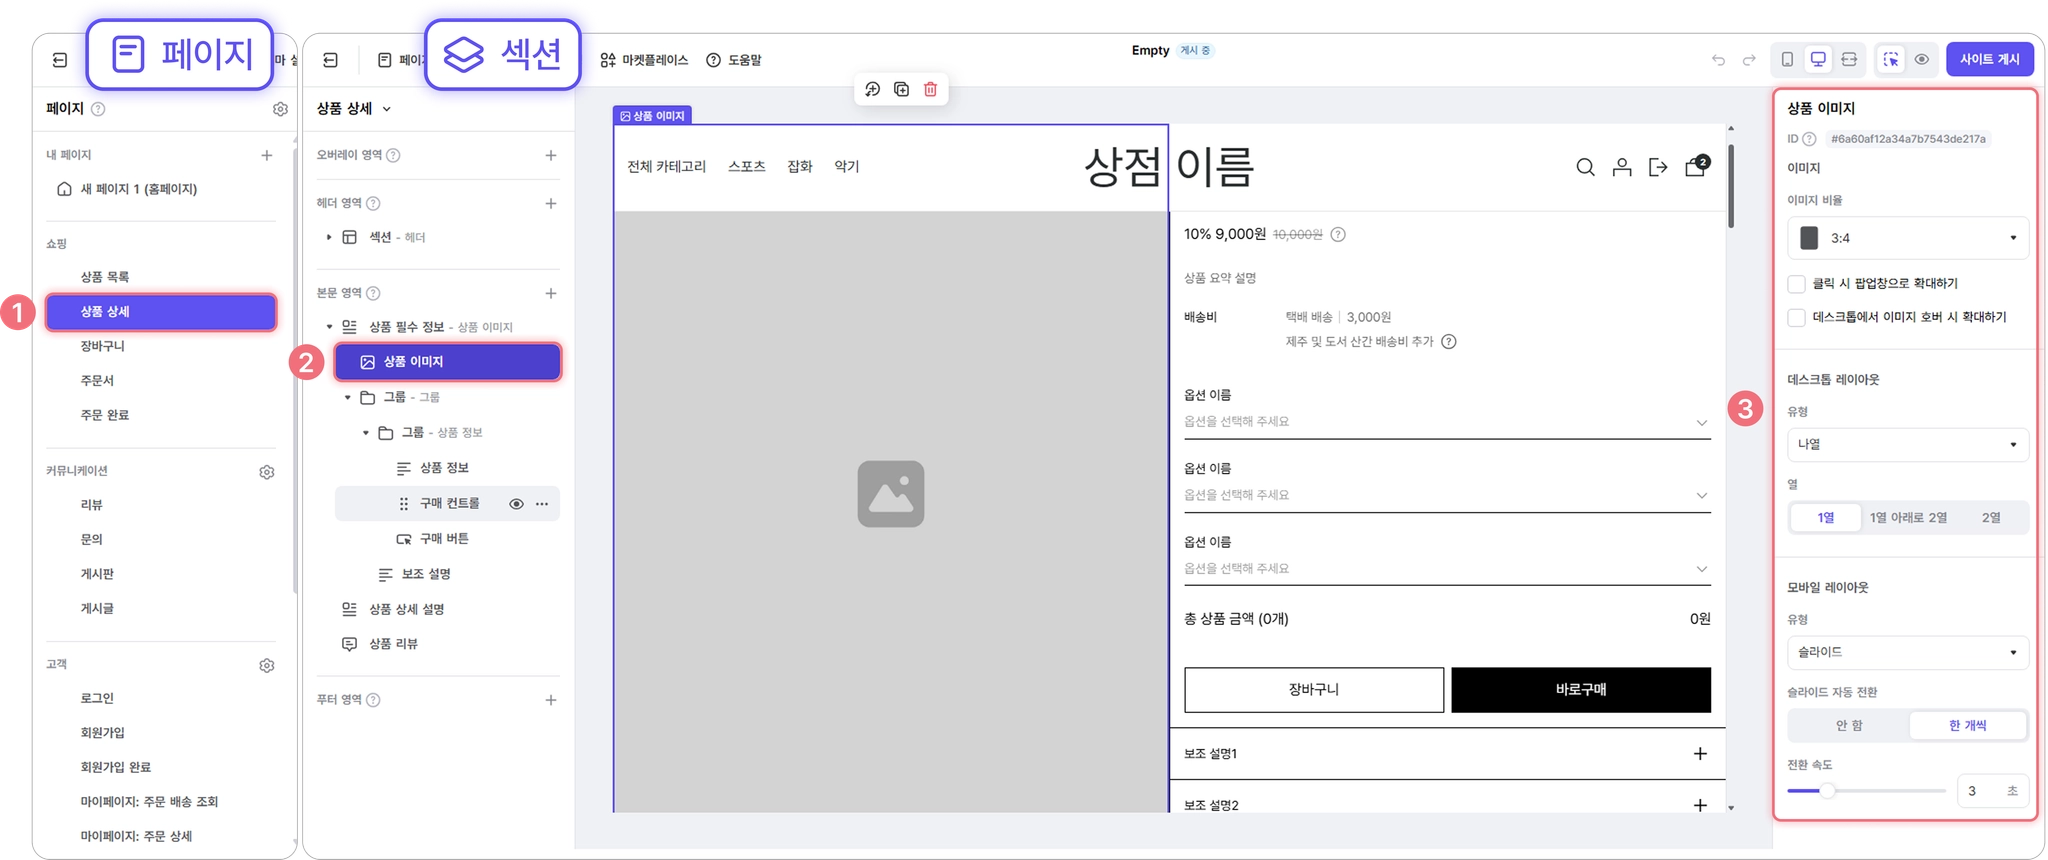Open the mobile layout 유형 dropdown showing 슬라이드
Image resolution: width=2048 pixels, height=860 pixels.
point(1908,652)
